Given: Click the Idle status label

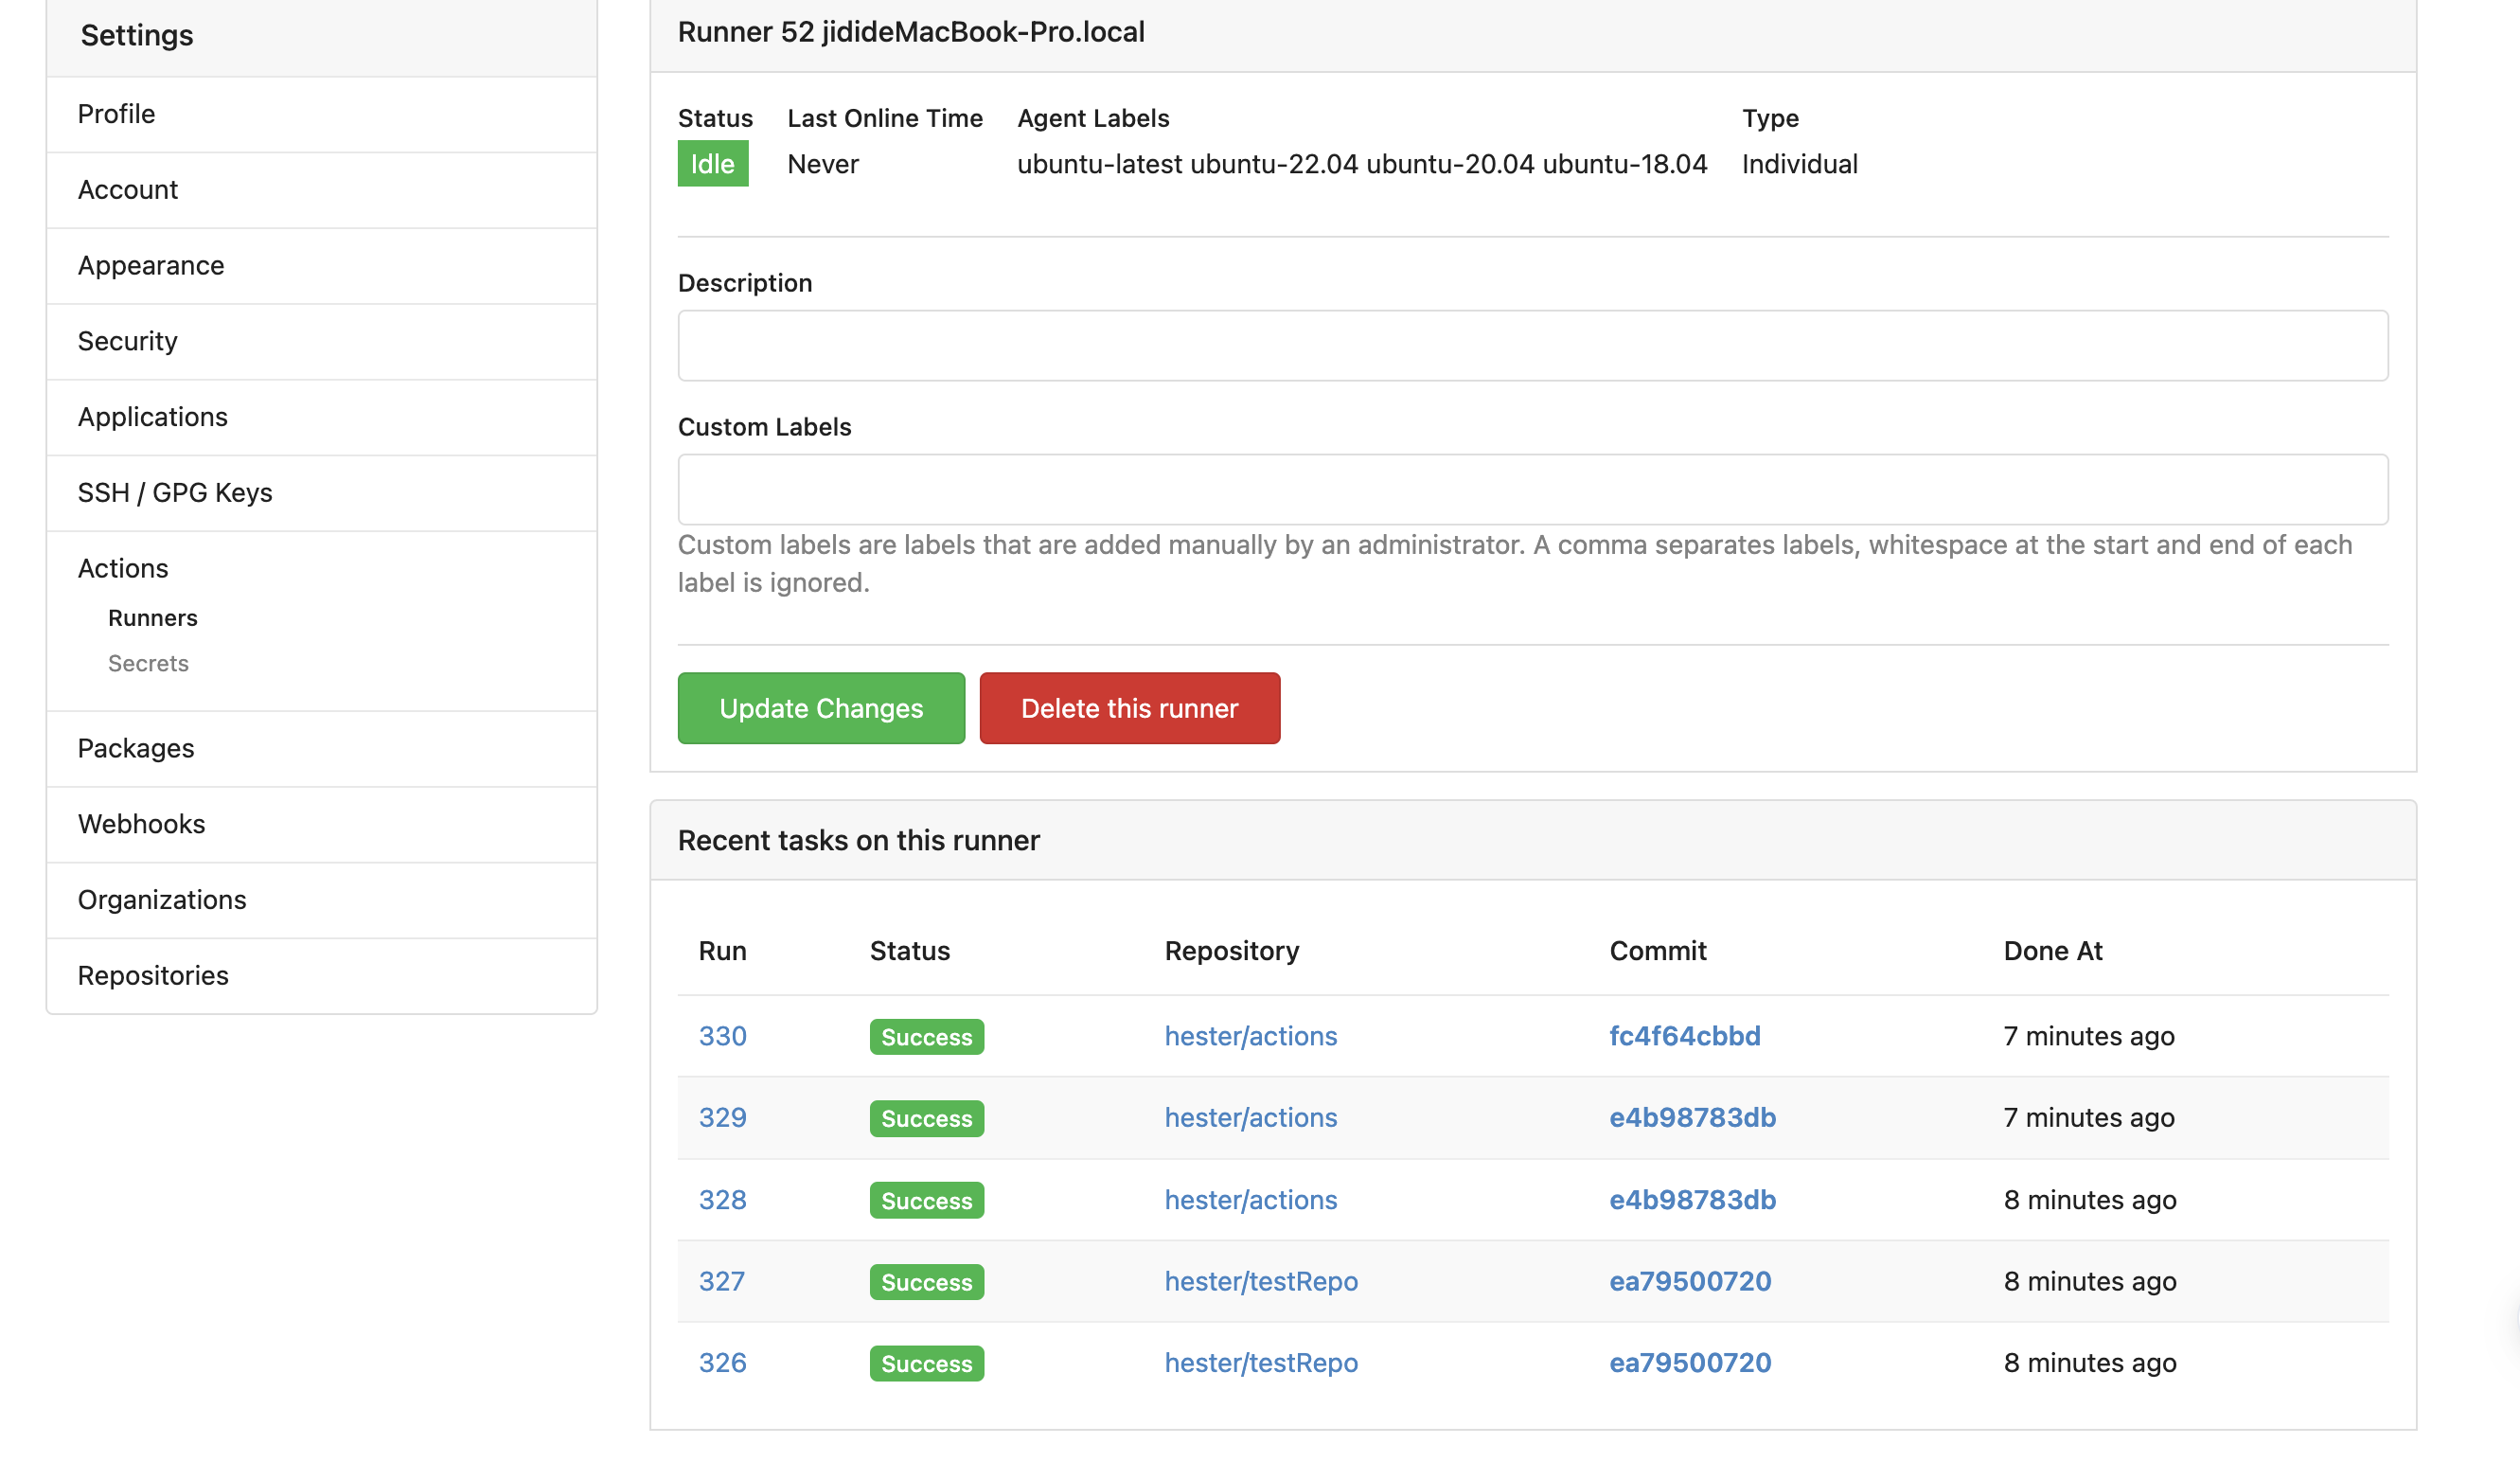Looking at the screenshot, I should [x=713, y=164].
